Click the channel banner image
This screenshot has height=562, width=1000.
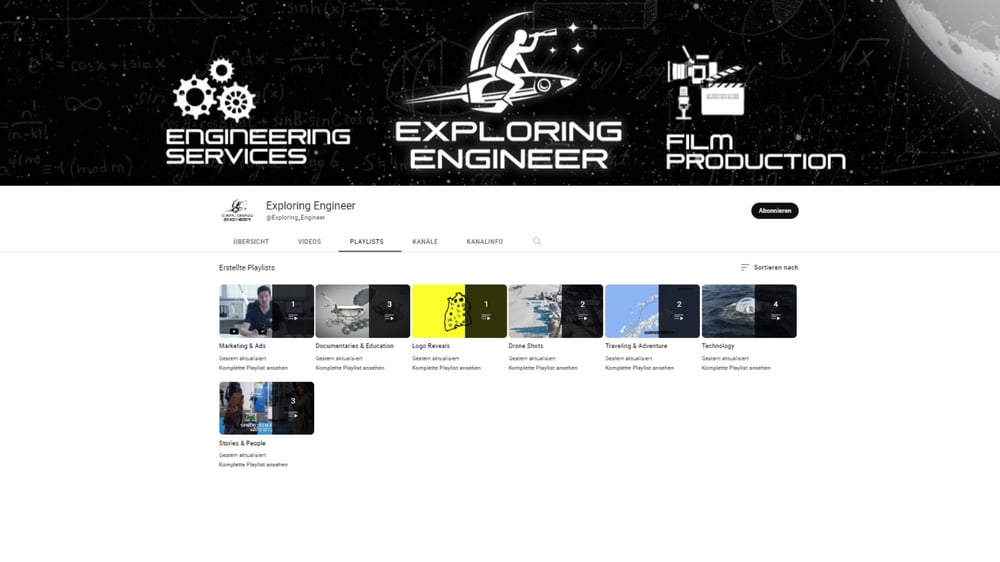[500, 92]
